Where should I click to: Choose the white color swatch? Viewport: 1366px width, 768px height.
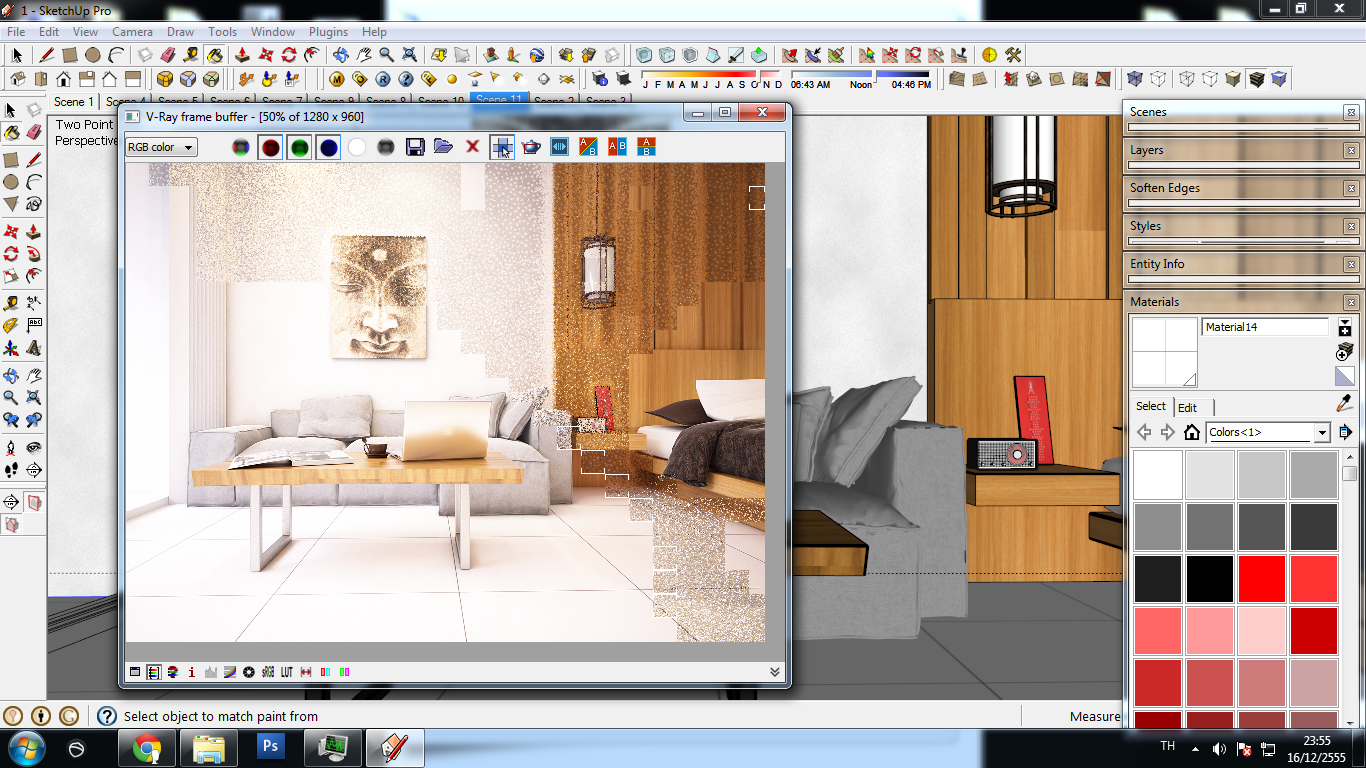1158,475
